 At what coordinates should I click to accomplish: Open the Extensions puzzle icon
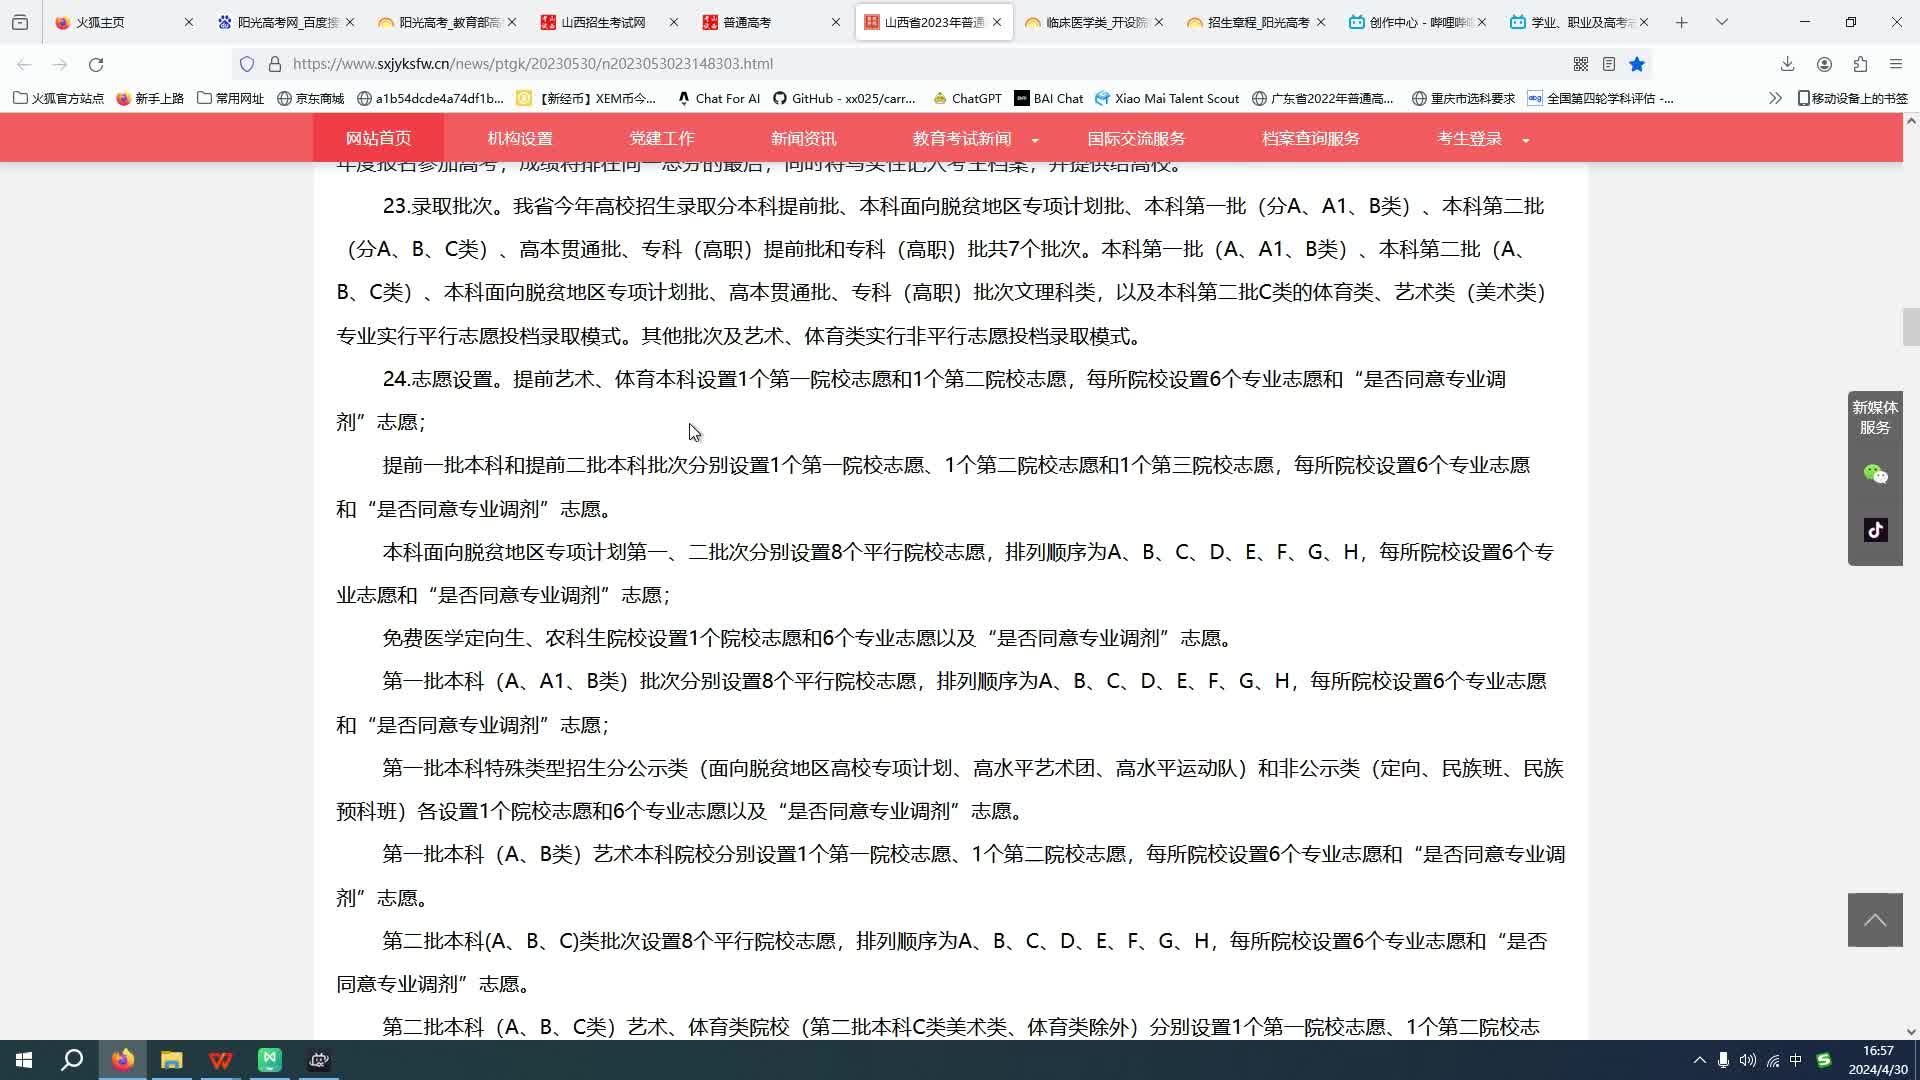[x=1861, y=64]
